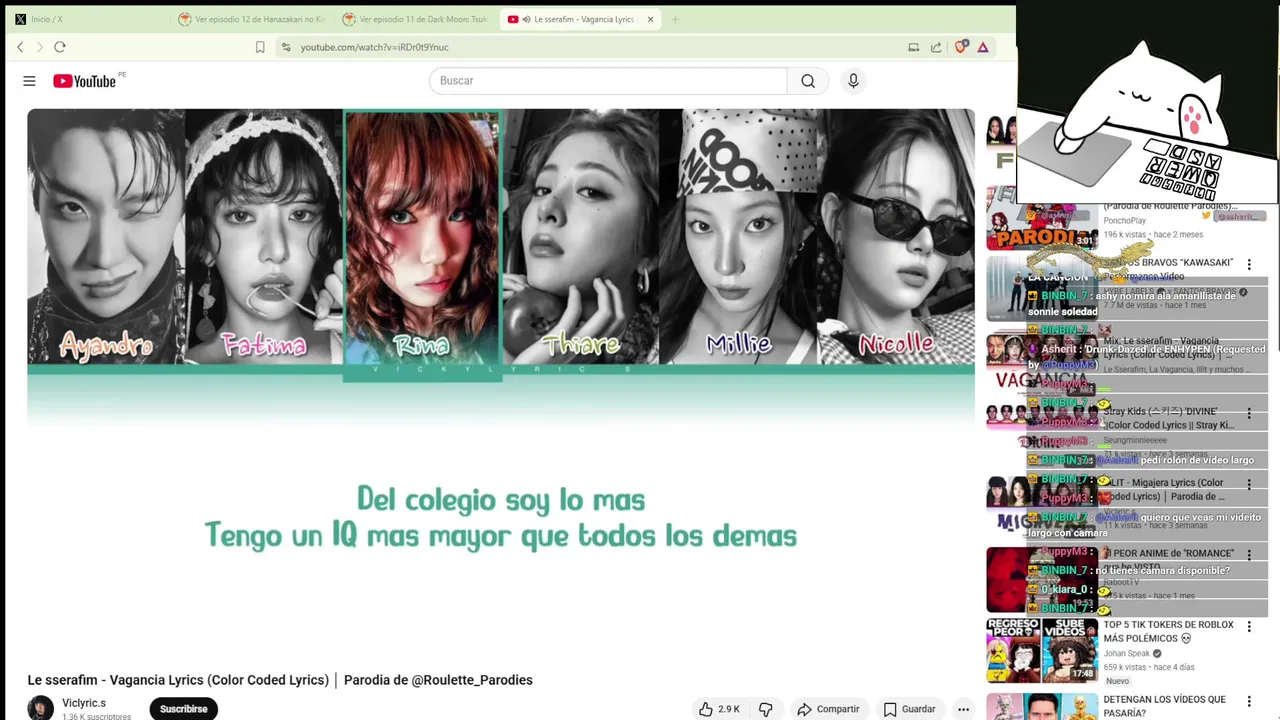Go forward with the browser forward arrow
Image resolution: width=1280 pixels, height=720 pixels.
pos(40,47)
